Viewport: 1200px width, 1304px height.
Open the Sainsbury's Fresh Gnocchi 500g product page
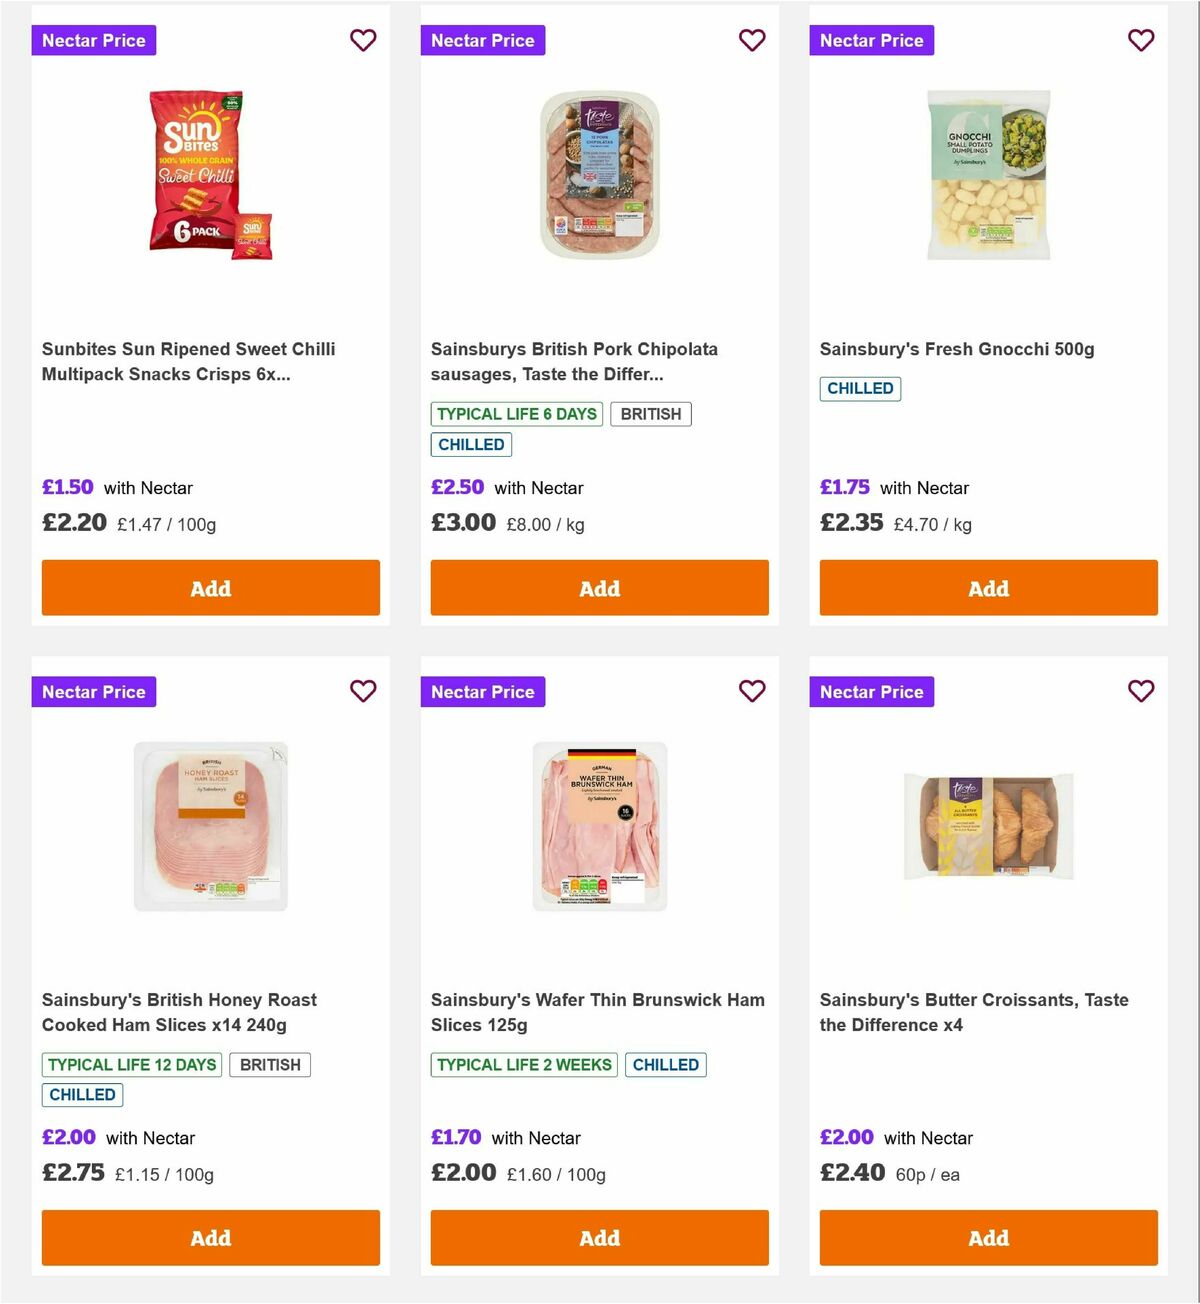pyautogui.click(x=956, y=349)
